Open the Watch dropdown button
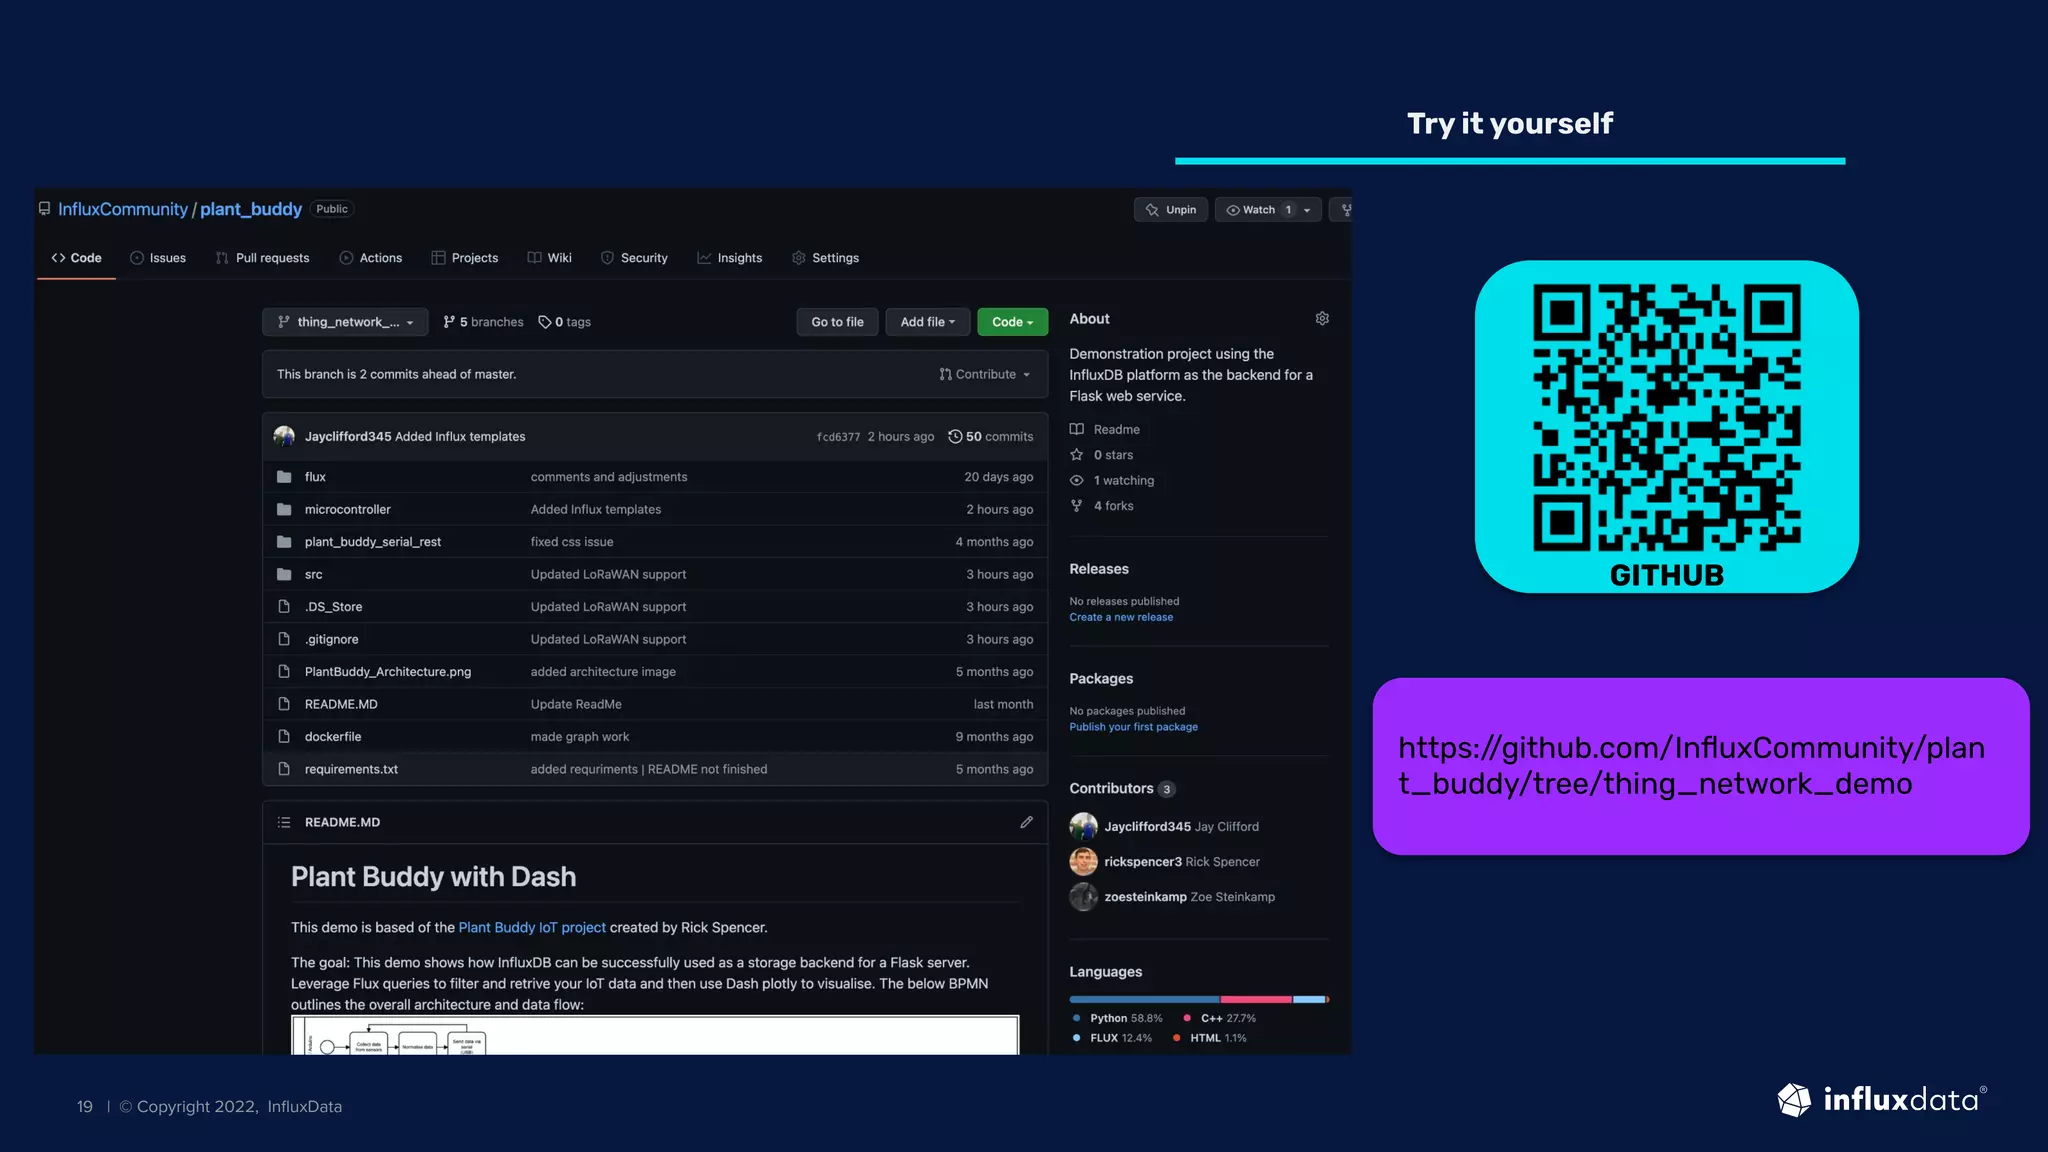Viewport: 2048px width, 1152px height. pyautogui.click(x=1268, y=210)
